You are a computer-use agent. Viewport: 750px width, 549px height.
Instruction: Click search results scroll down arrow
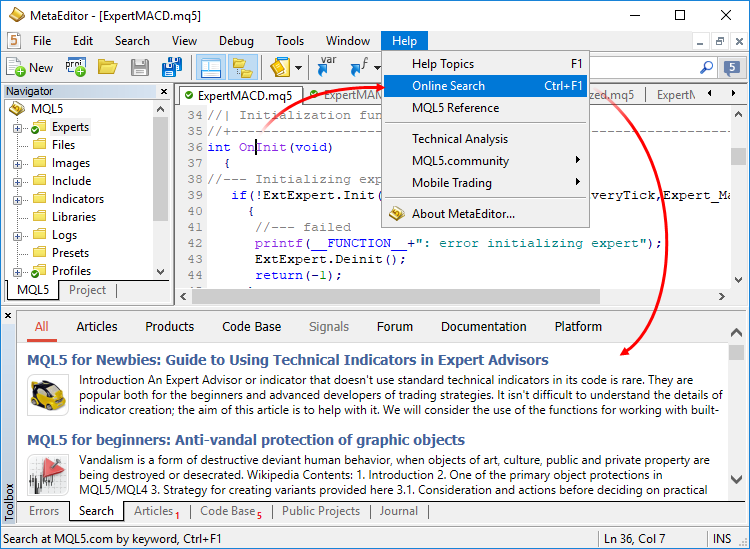point(737,479)
